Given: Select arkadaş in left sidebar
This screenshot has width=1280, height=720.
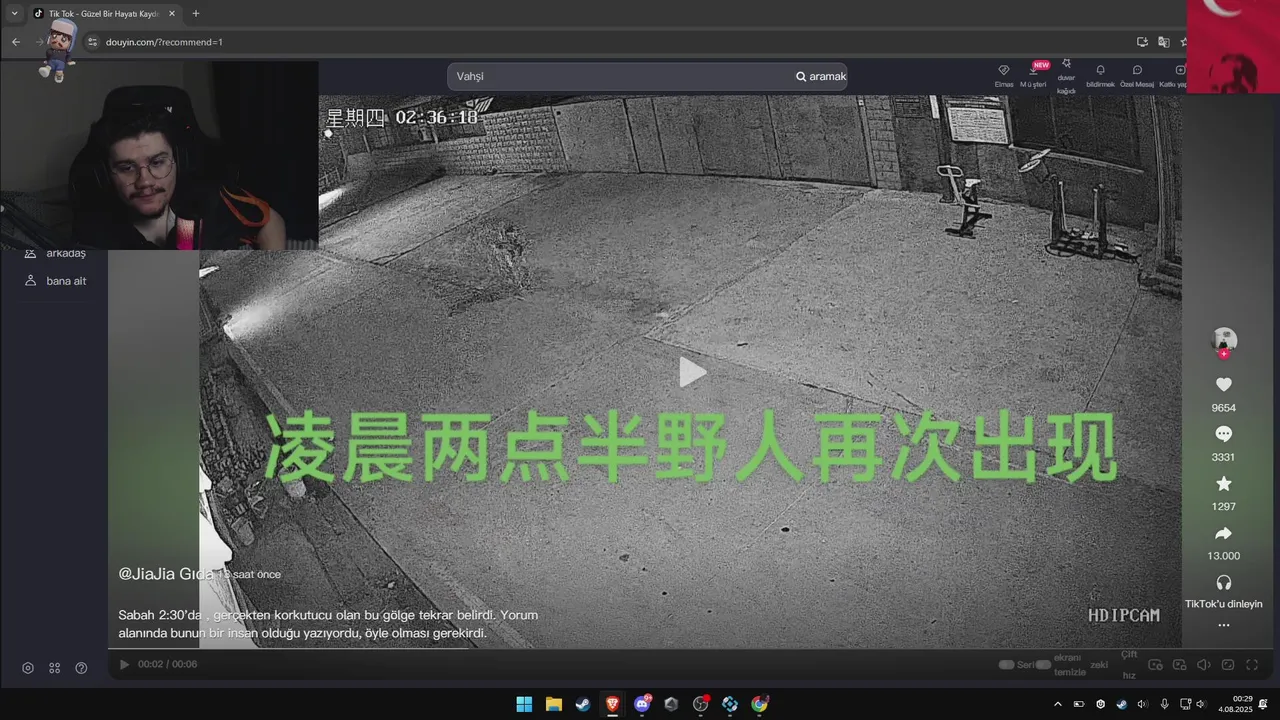Looking at the screenshot, I should pos(56,253).
